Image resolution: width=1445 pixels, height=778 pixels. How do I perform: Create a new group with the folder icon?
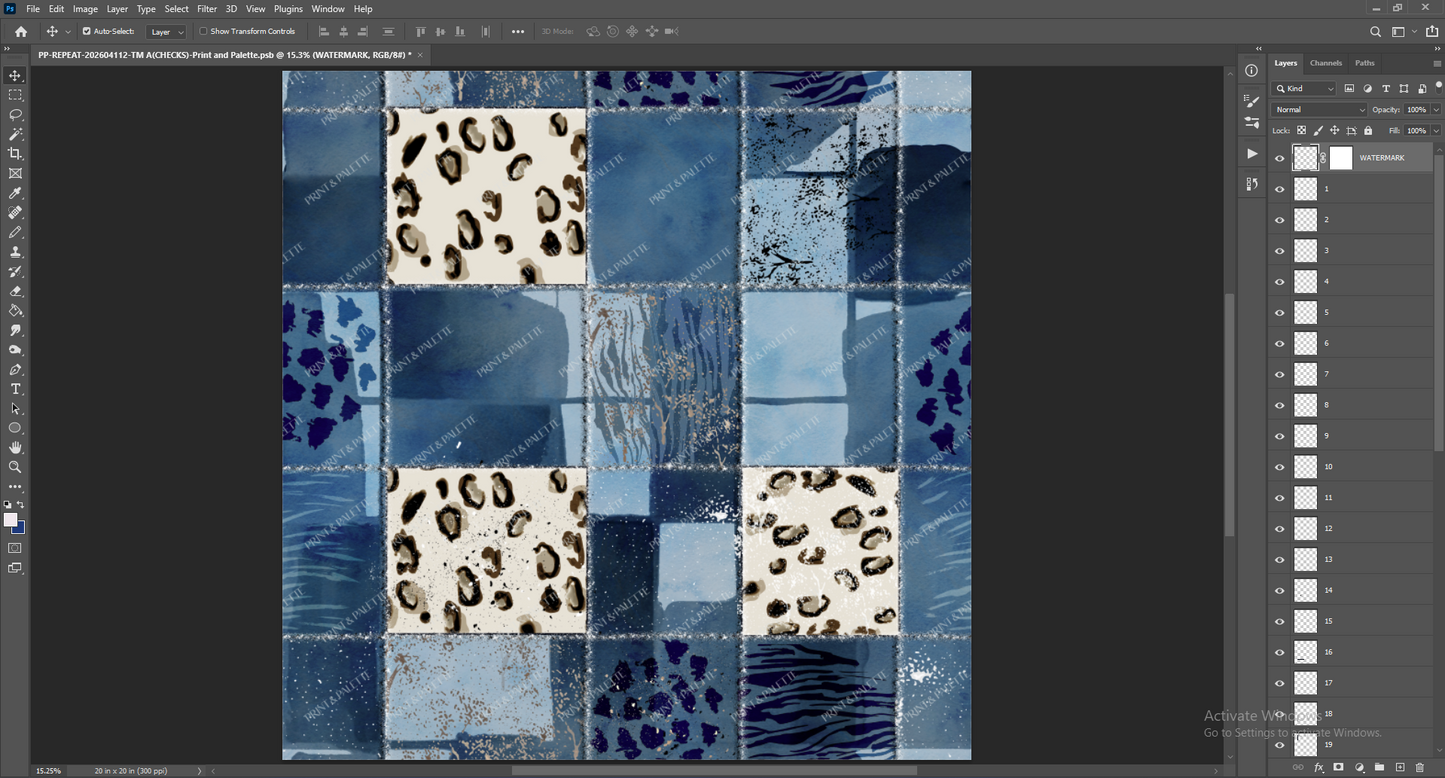point(1380,767)
